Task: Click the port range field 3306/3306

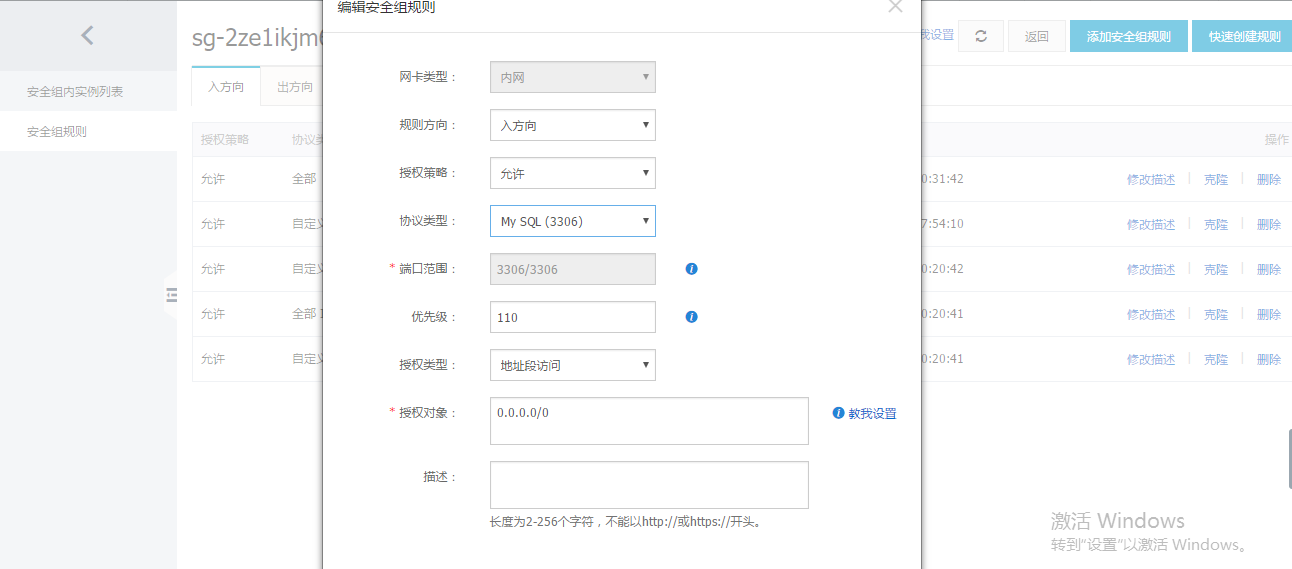Action: [573, 269]
